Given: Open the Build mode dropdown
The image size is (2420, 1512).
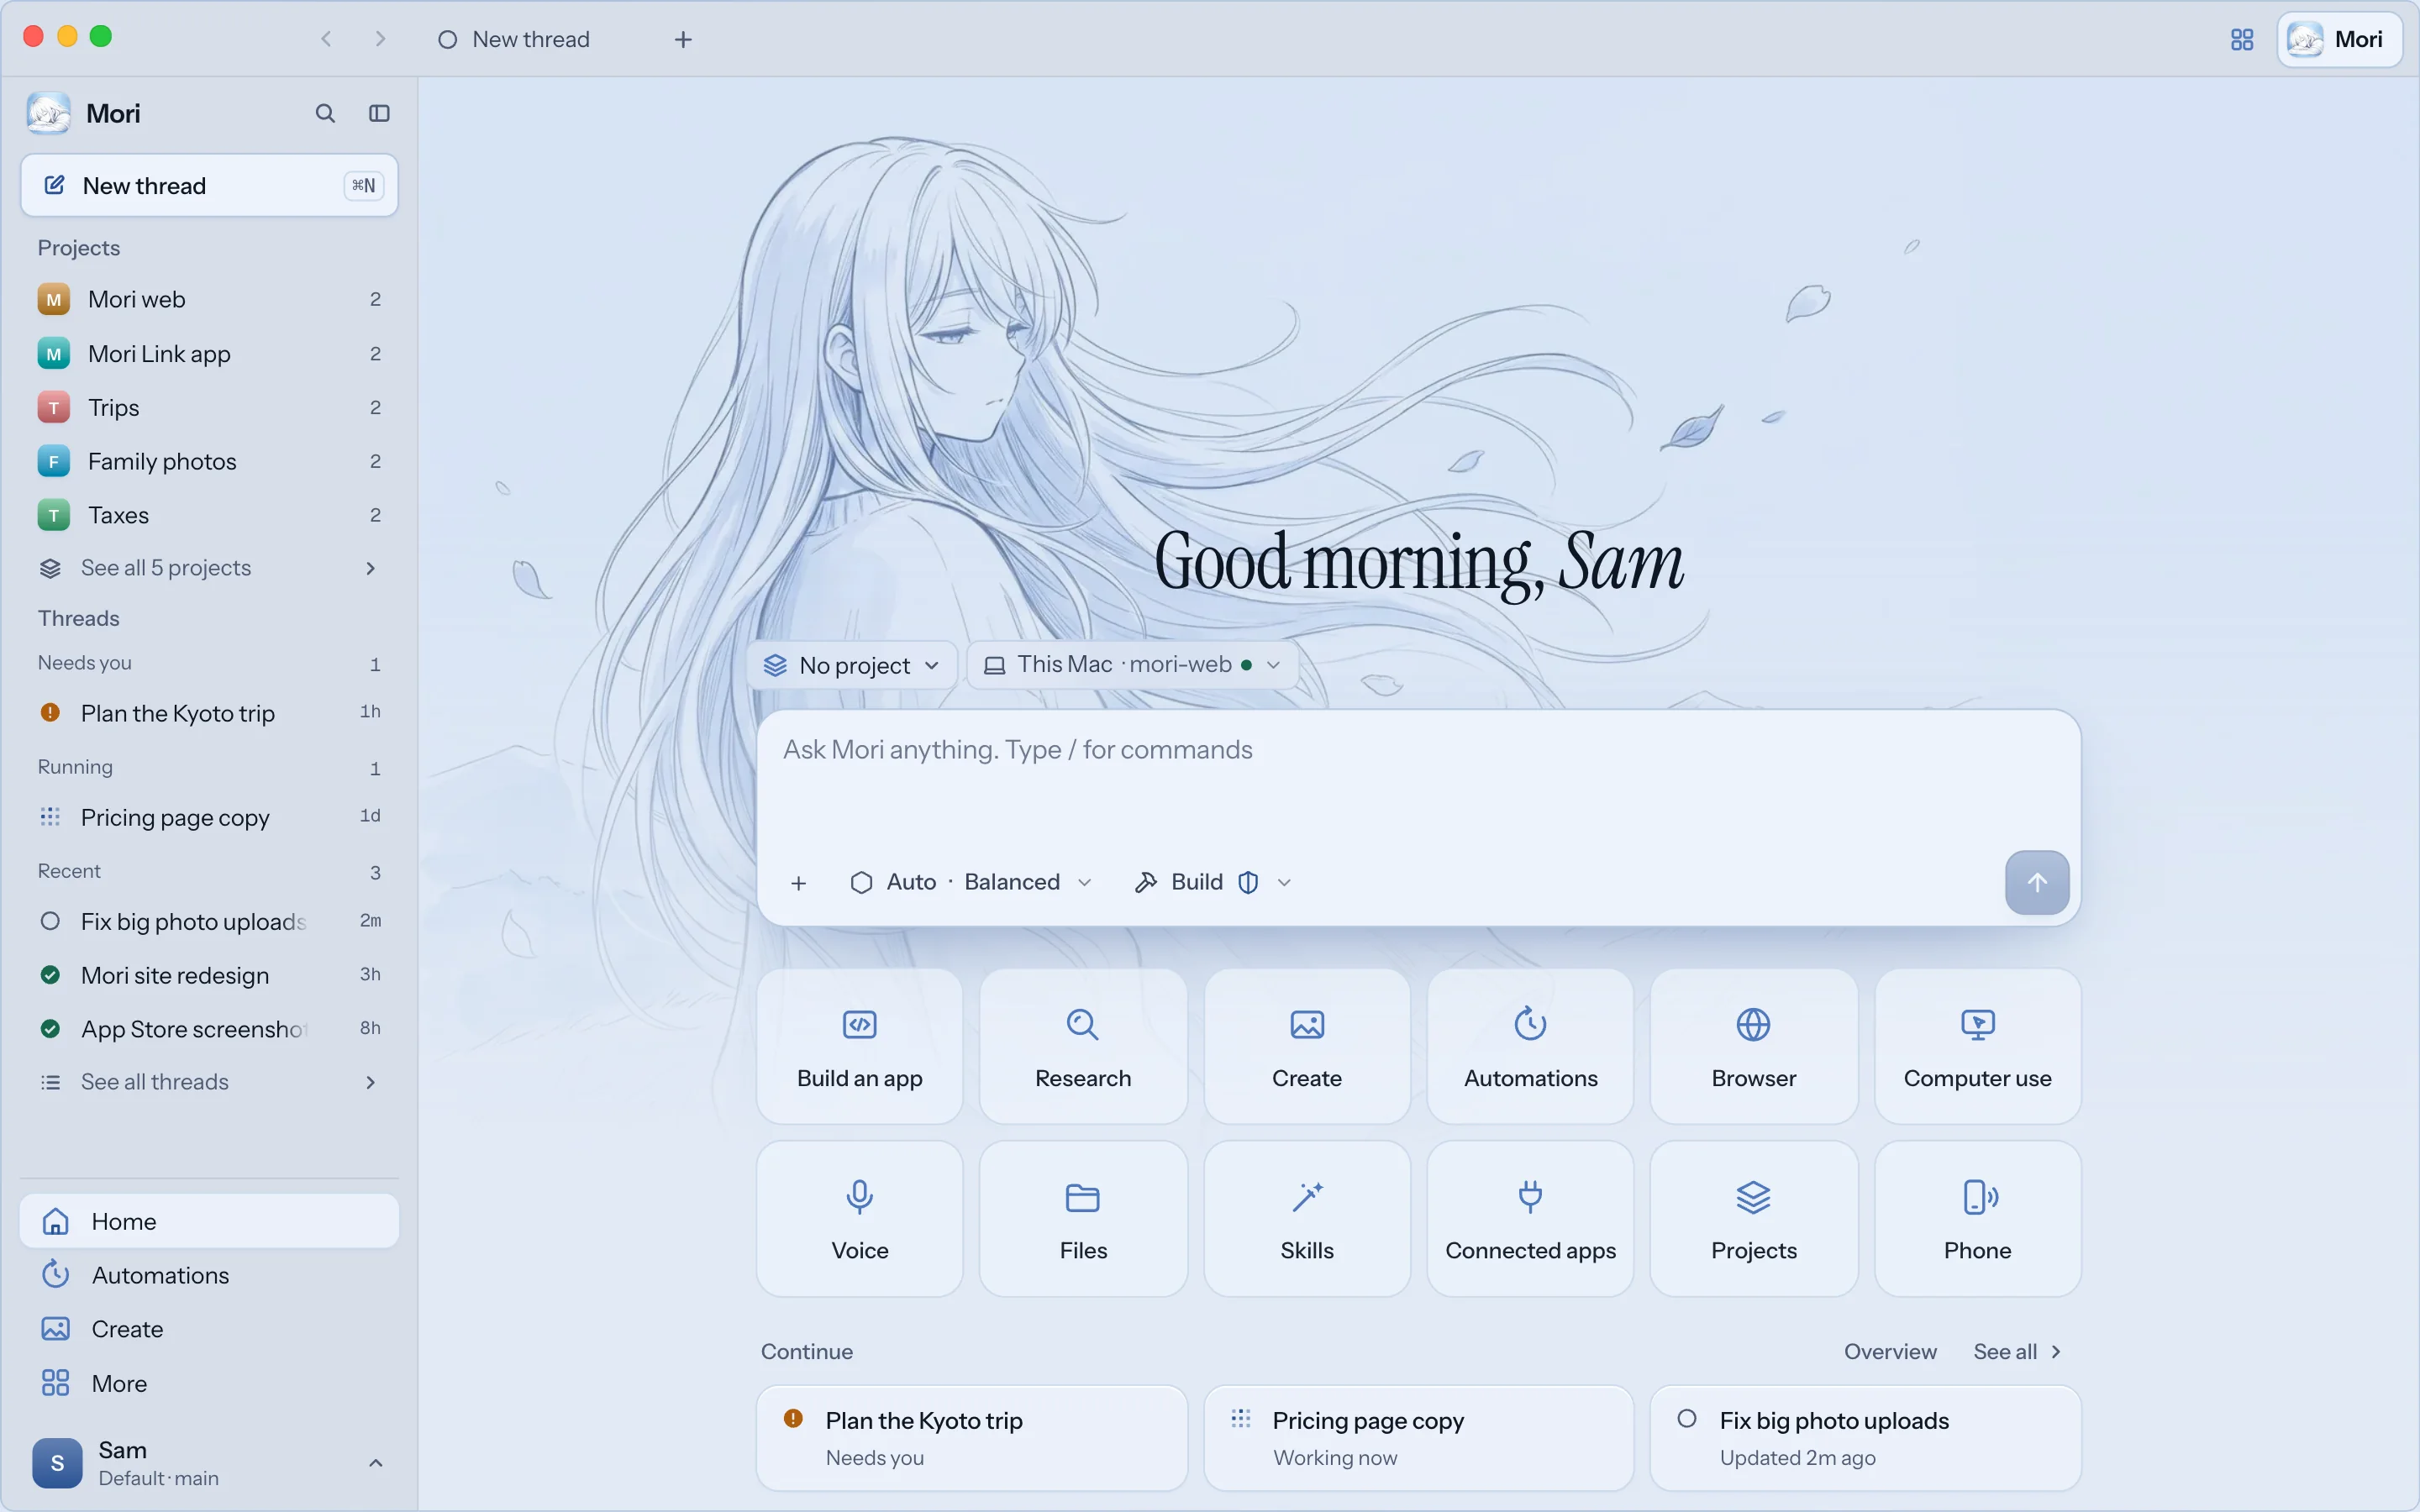Looking at the screenshot, I should [x=1213, y=882].
